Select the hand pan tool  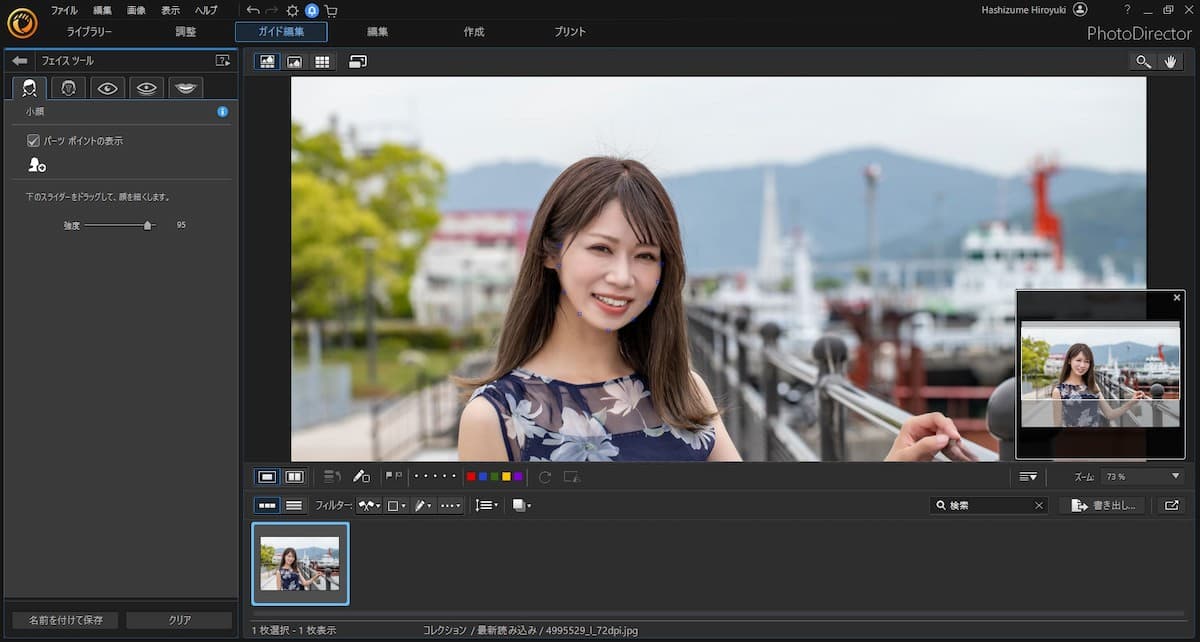pyautogui.click(x=1170, y=62)
